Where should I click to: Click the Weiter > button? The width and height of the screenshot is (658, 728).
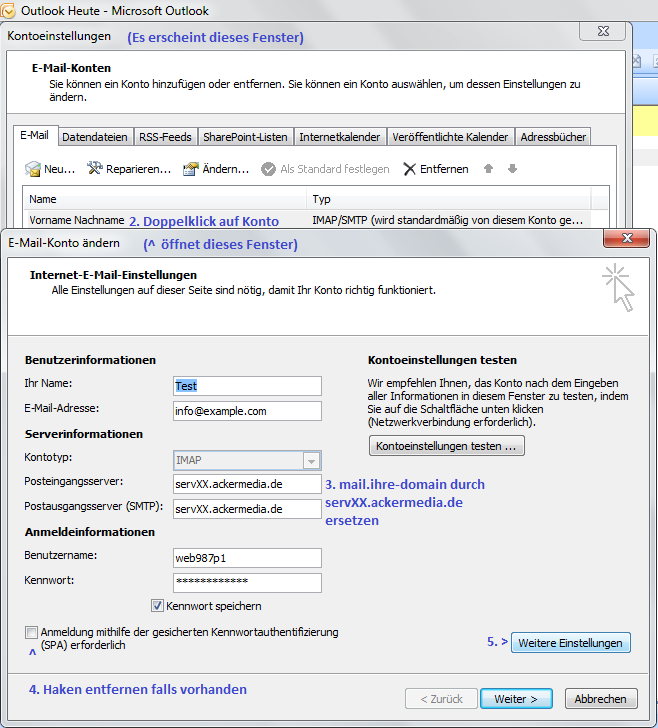click(516, 699)
